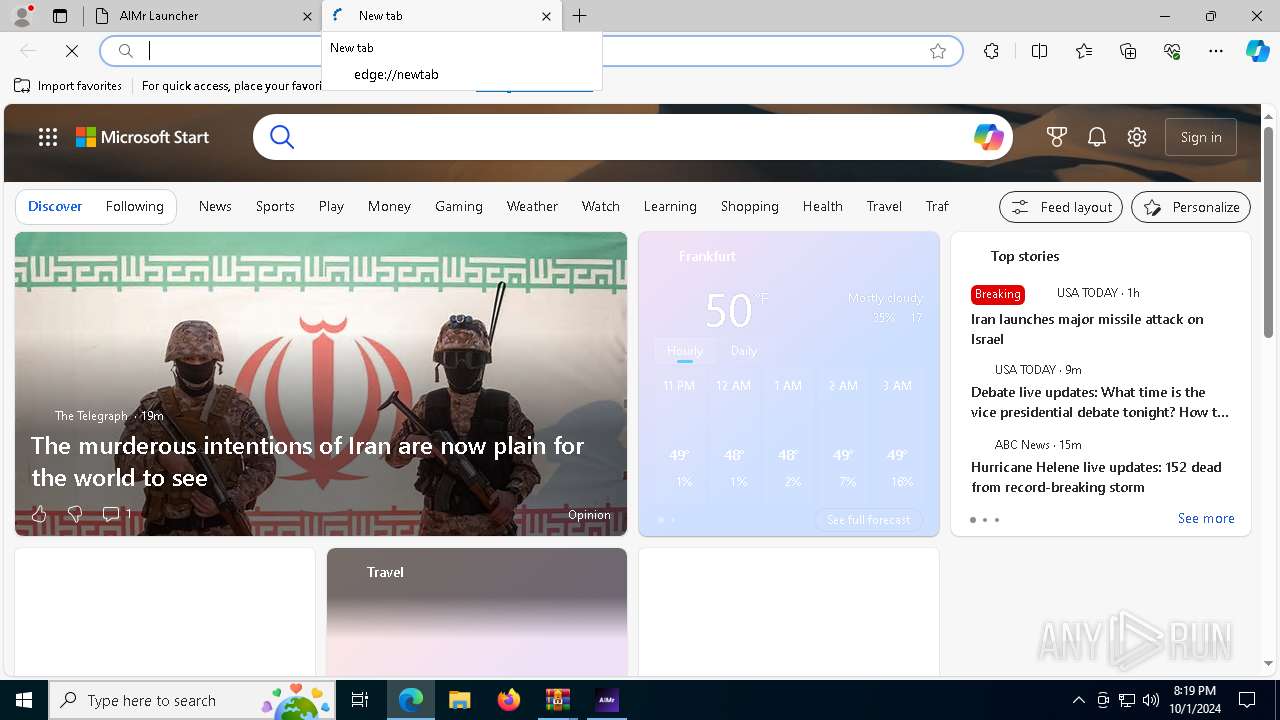Select the Following feed tab
This screenshot has width=1280, height=720.
coord(134,206)
